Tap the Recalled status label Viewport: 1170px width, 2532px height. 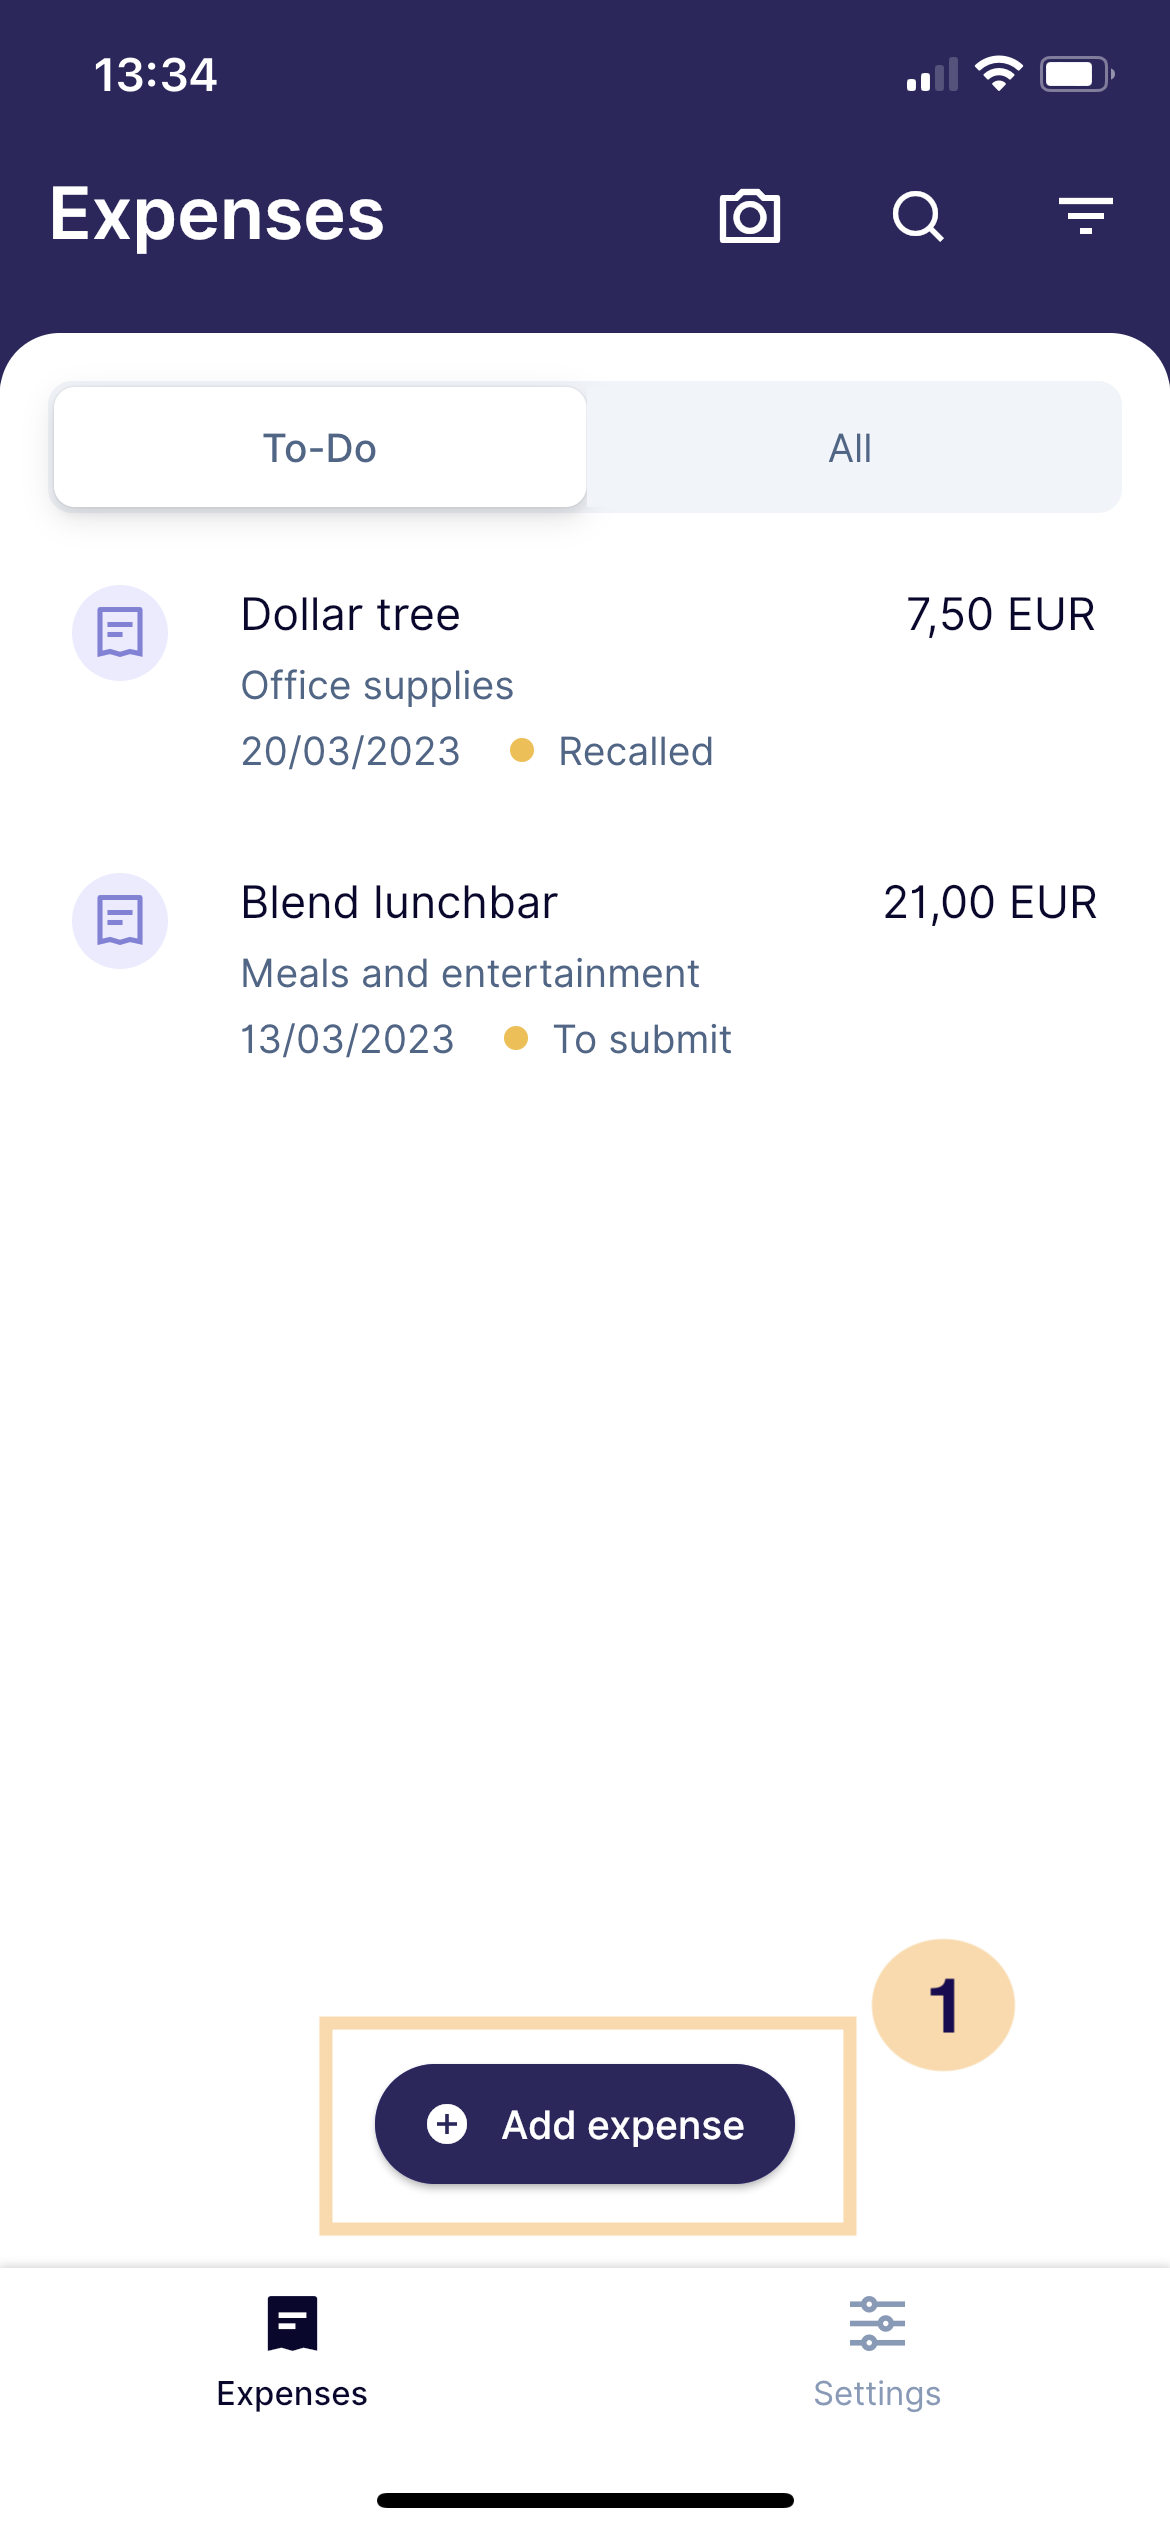[x=636, y=751]
